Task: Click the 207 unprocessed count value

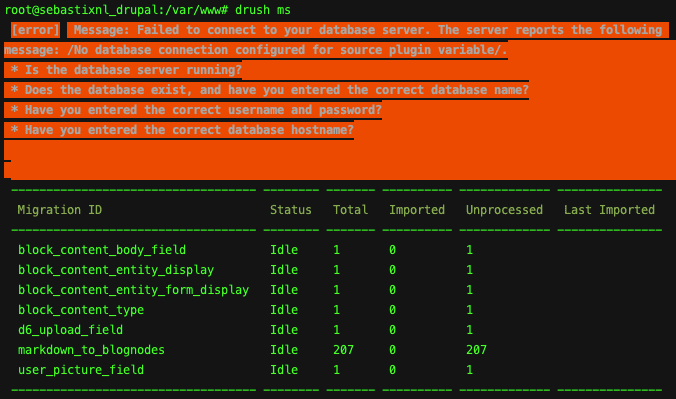Action: pyautogui.click(x=476, y=350)
